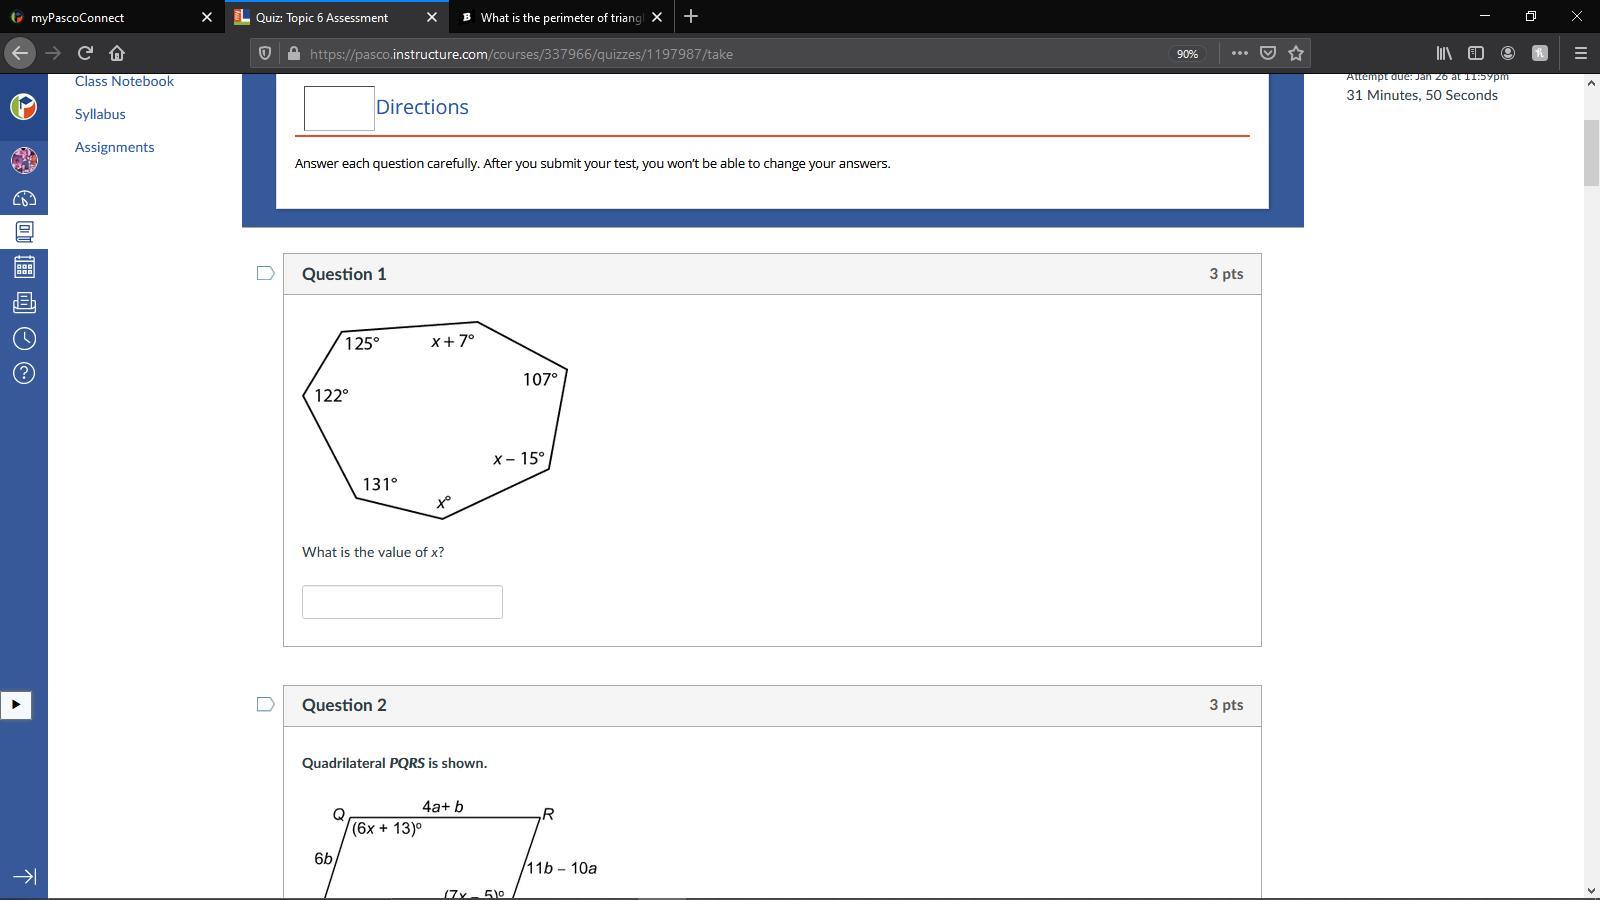
Task: Show the Firefox sidebars
Action: click(x=1476, y=53)
